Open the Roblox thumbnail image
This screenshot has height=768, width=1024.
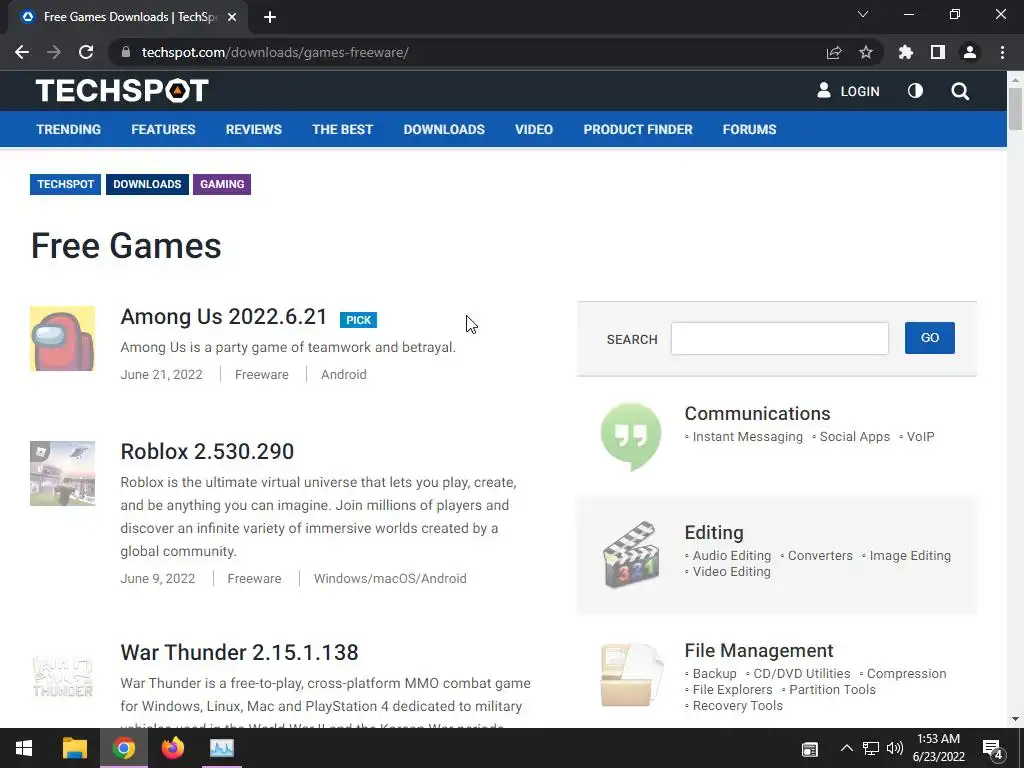(x=63, y=473)
